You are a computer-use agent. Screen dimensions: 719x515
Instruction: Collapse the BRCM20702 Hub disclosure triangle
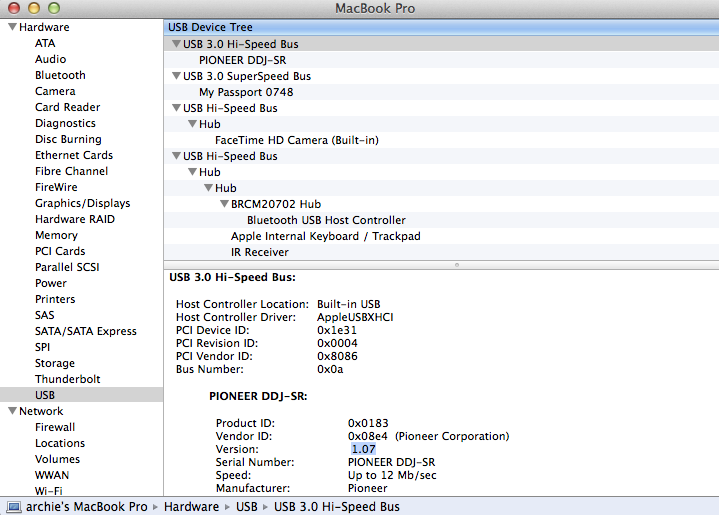coord(224,204)
